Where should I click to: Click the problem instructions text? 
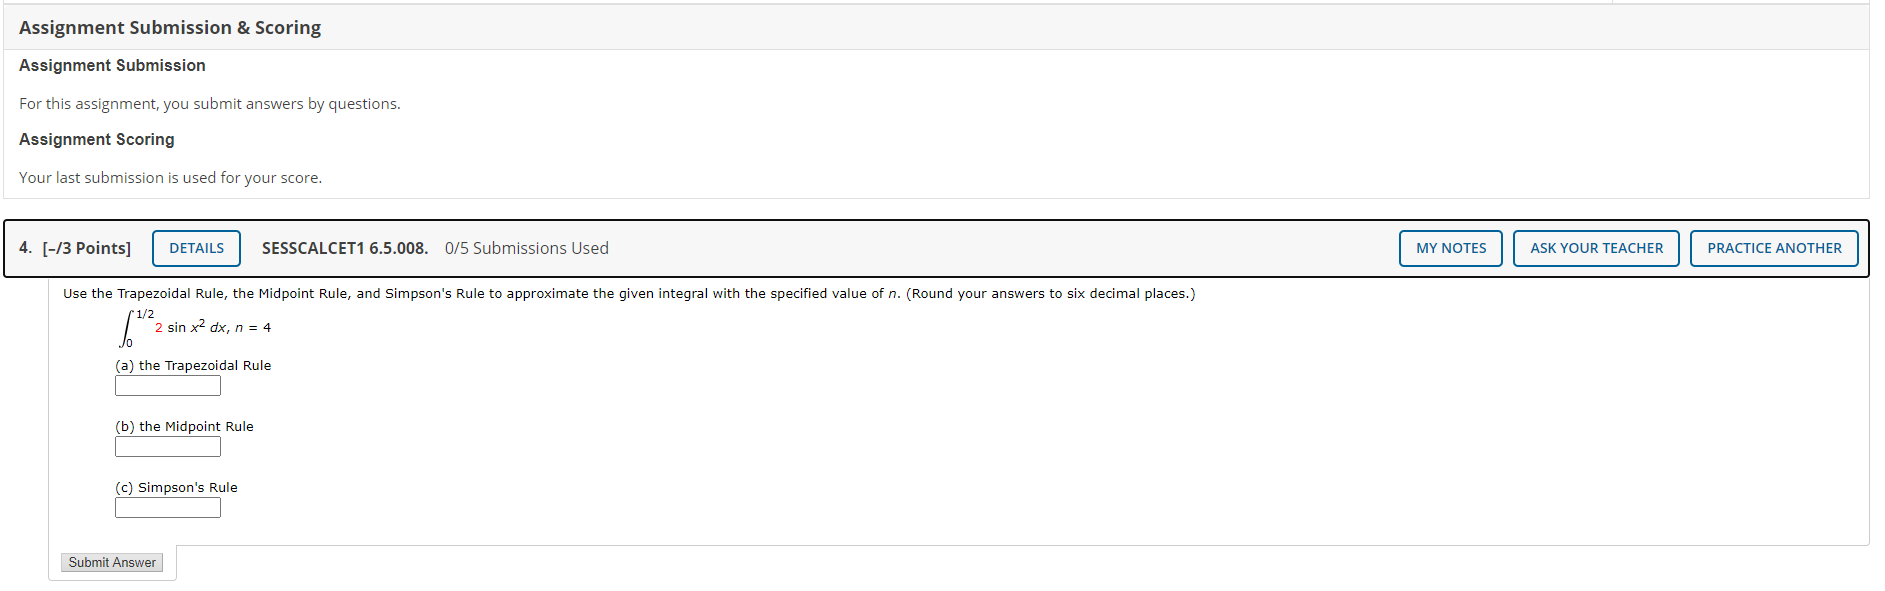pos(629,294)
